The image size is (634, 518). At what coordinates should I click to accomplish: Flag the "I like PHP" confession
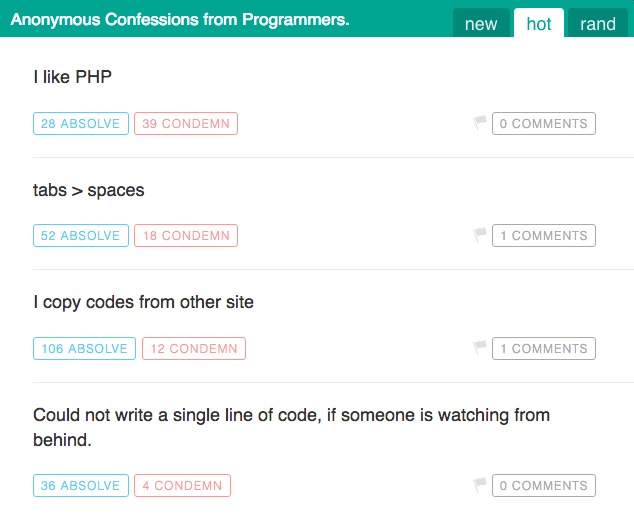[x=480, y=123]
